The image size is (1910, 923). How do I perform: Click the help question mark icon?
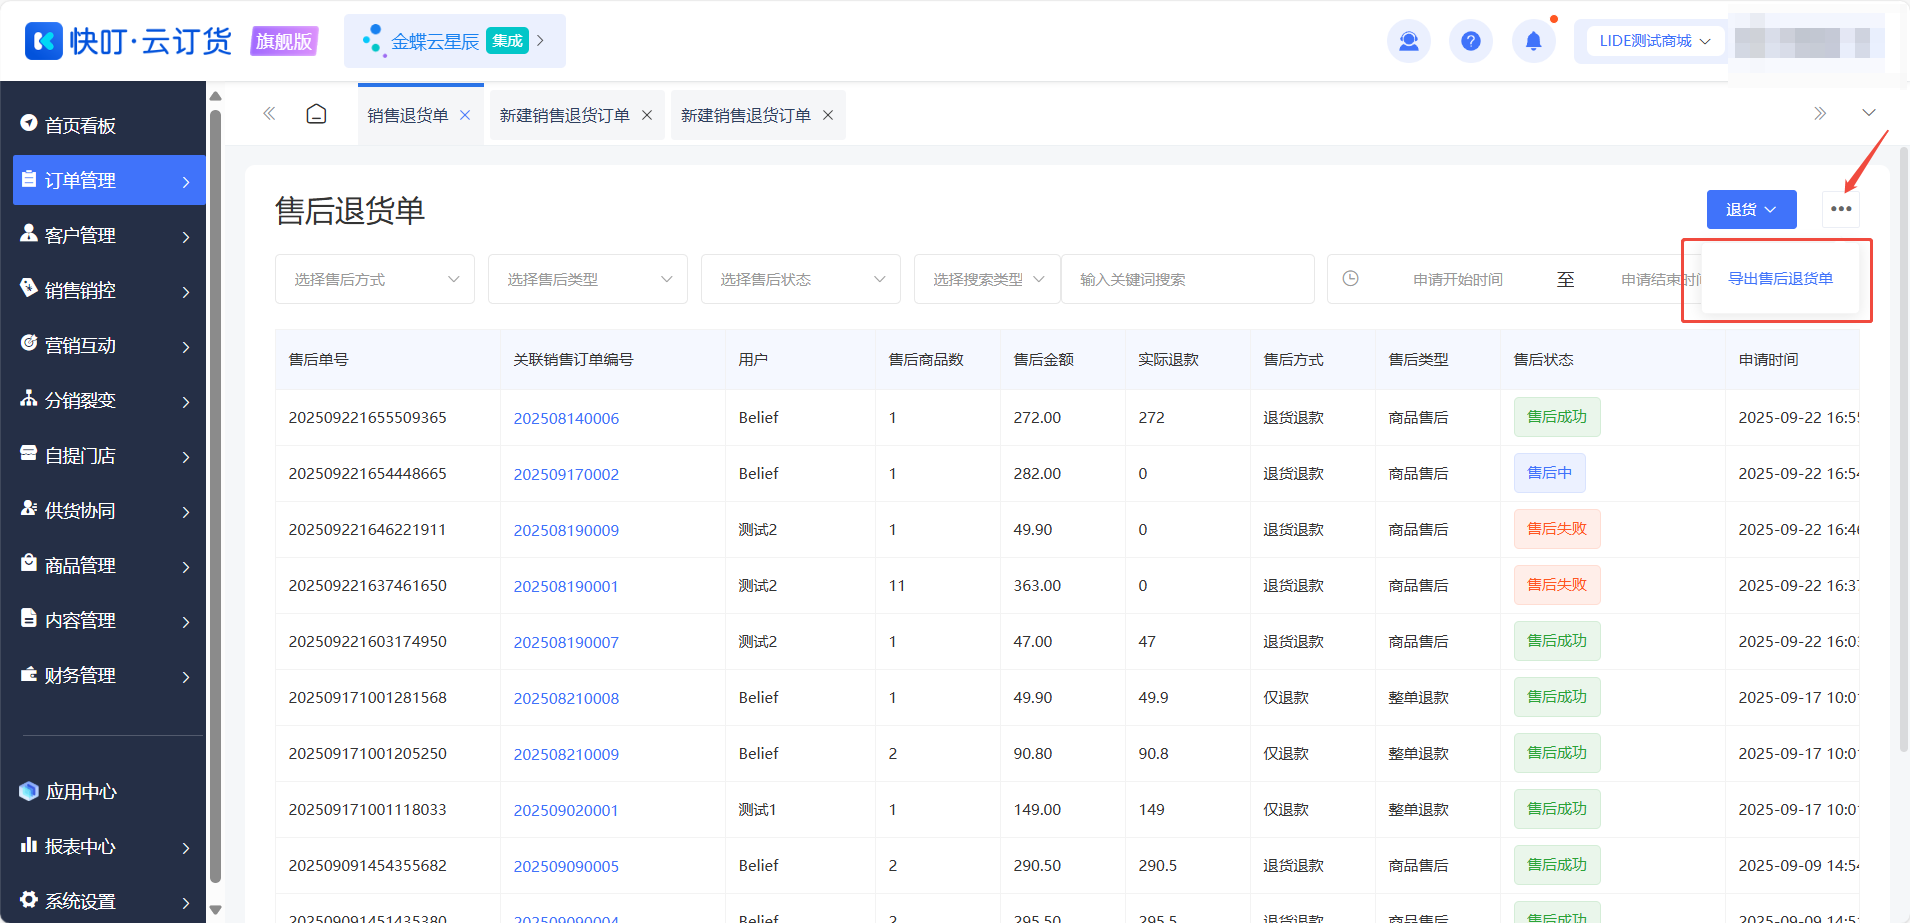coord(1470,41)
